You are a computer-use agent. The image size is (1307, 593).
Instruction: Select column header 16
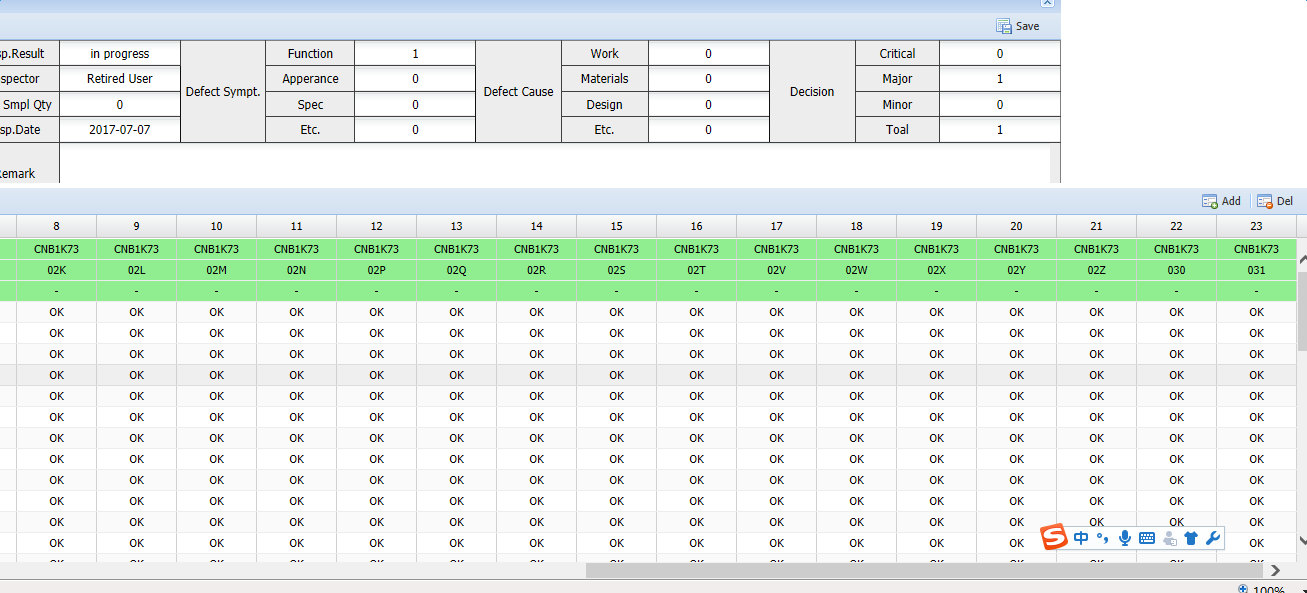tap(696, 226)
